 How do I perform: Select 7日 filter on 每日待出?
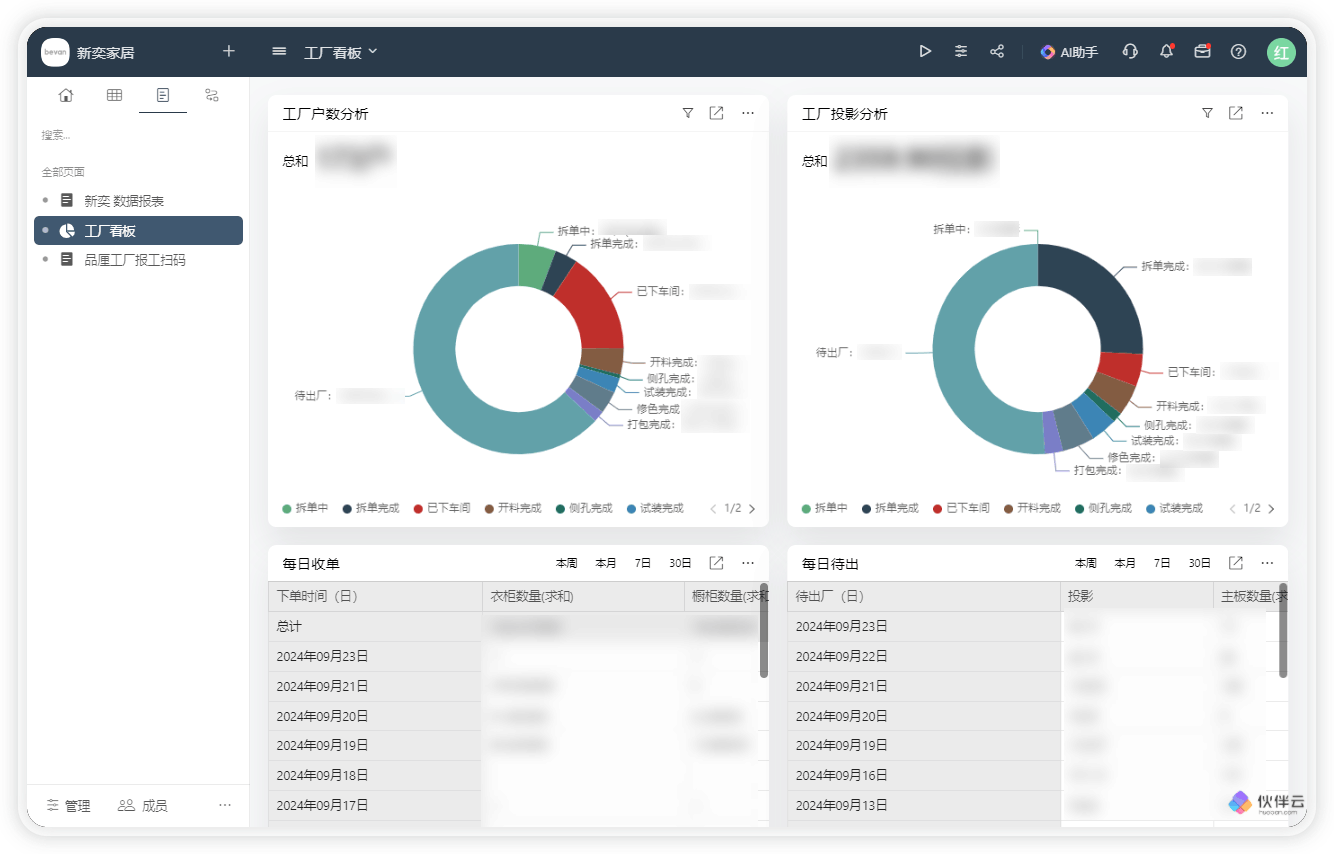pyautogui.click(x=1162, y=563)
